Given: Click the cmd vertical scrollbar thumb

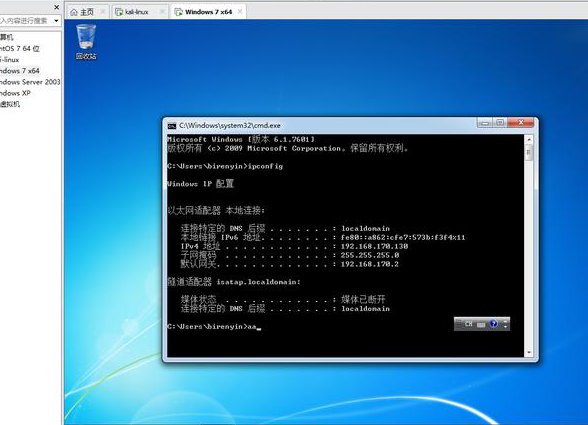Looking at the screenshot, I should point(529,153).
